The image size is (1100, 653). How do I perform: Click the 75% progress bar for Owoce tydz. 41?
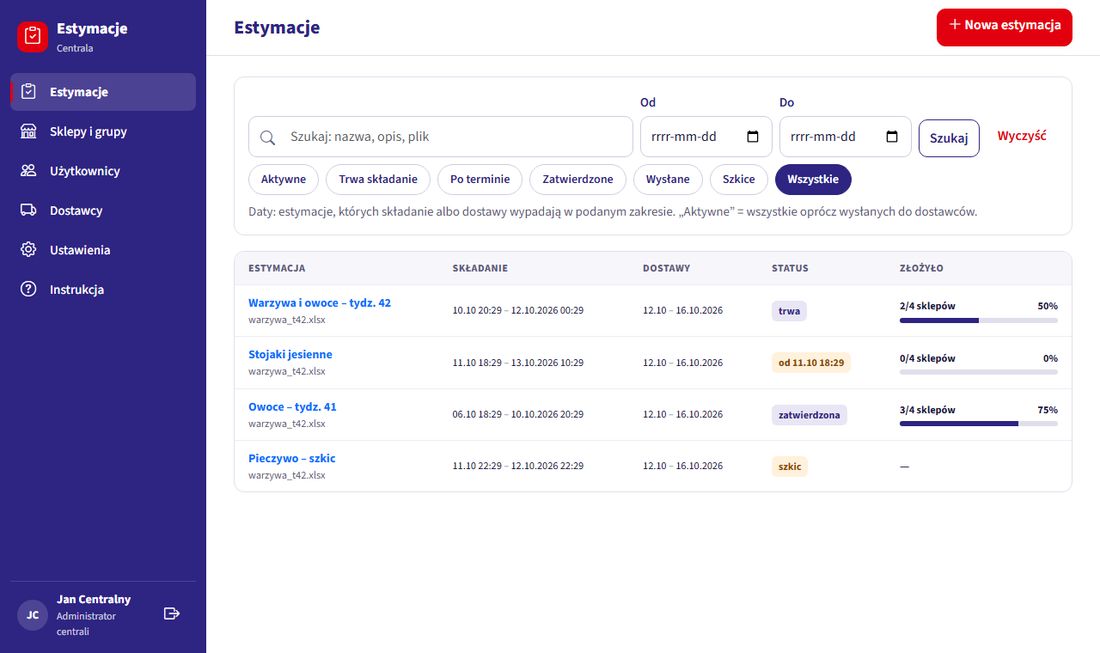click(x=979, y=424)
